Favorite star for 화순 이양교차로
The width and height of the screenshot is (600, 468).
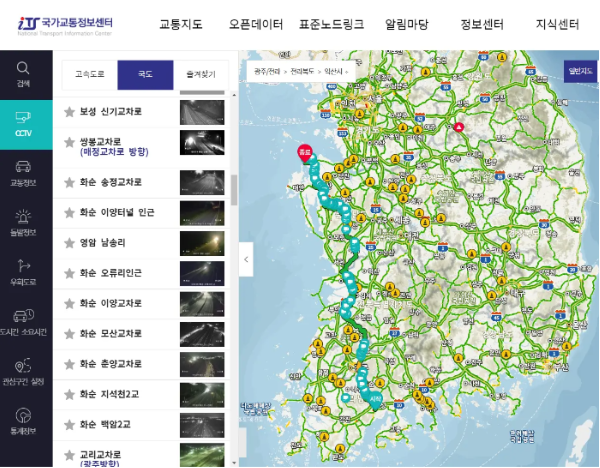[69, 304]
